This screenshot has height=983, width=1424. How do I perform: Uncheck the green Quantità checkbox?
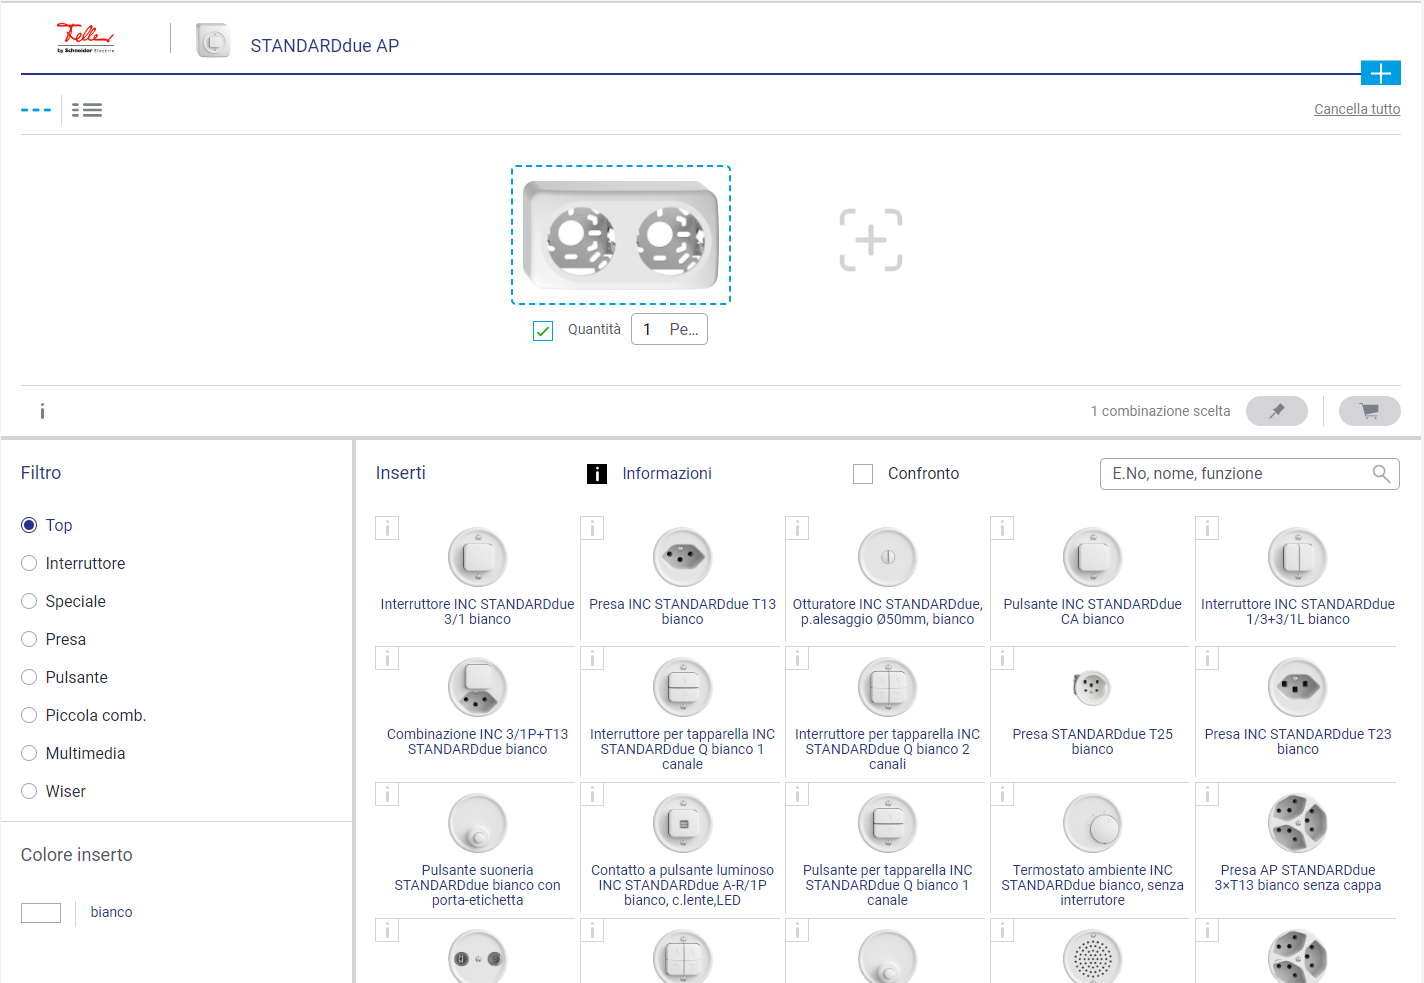(x=543, y=330)
